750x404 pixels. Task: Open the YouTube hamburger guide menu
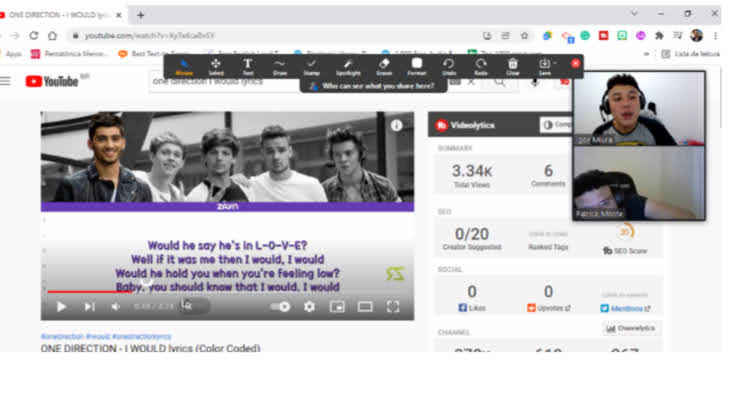pos(7,81)
